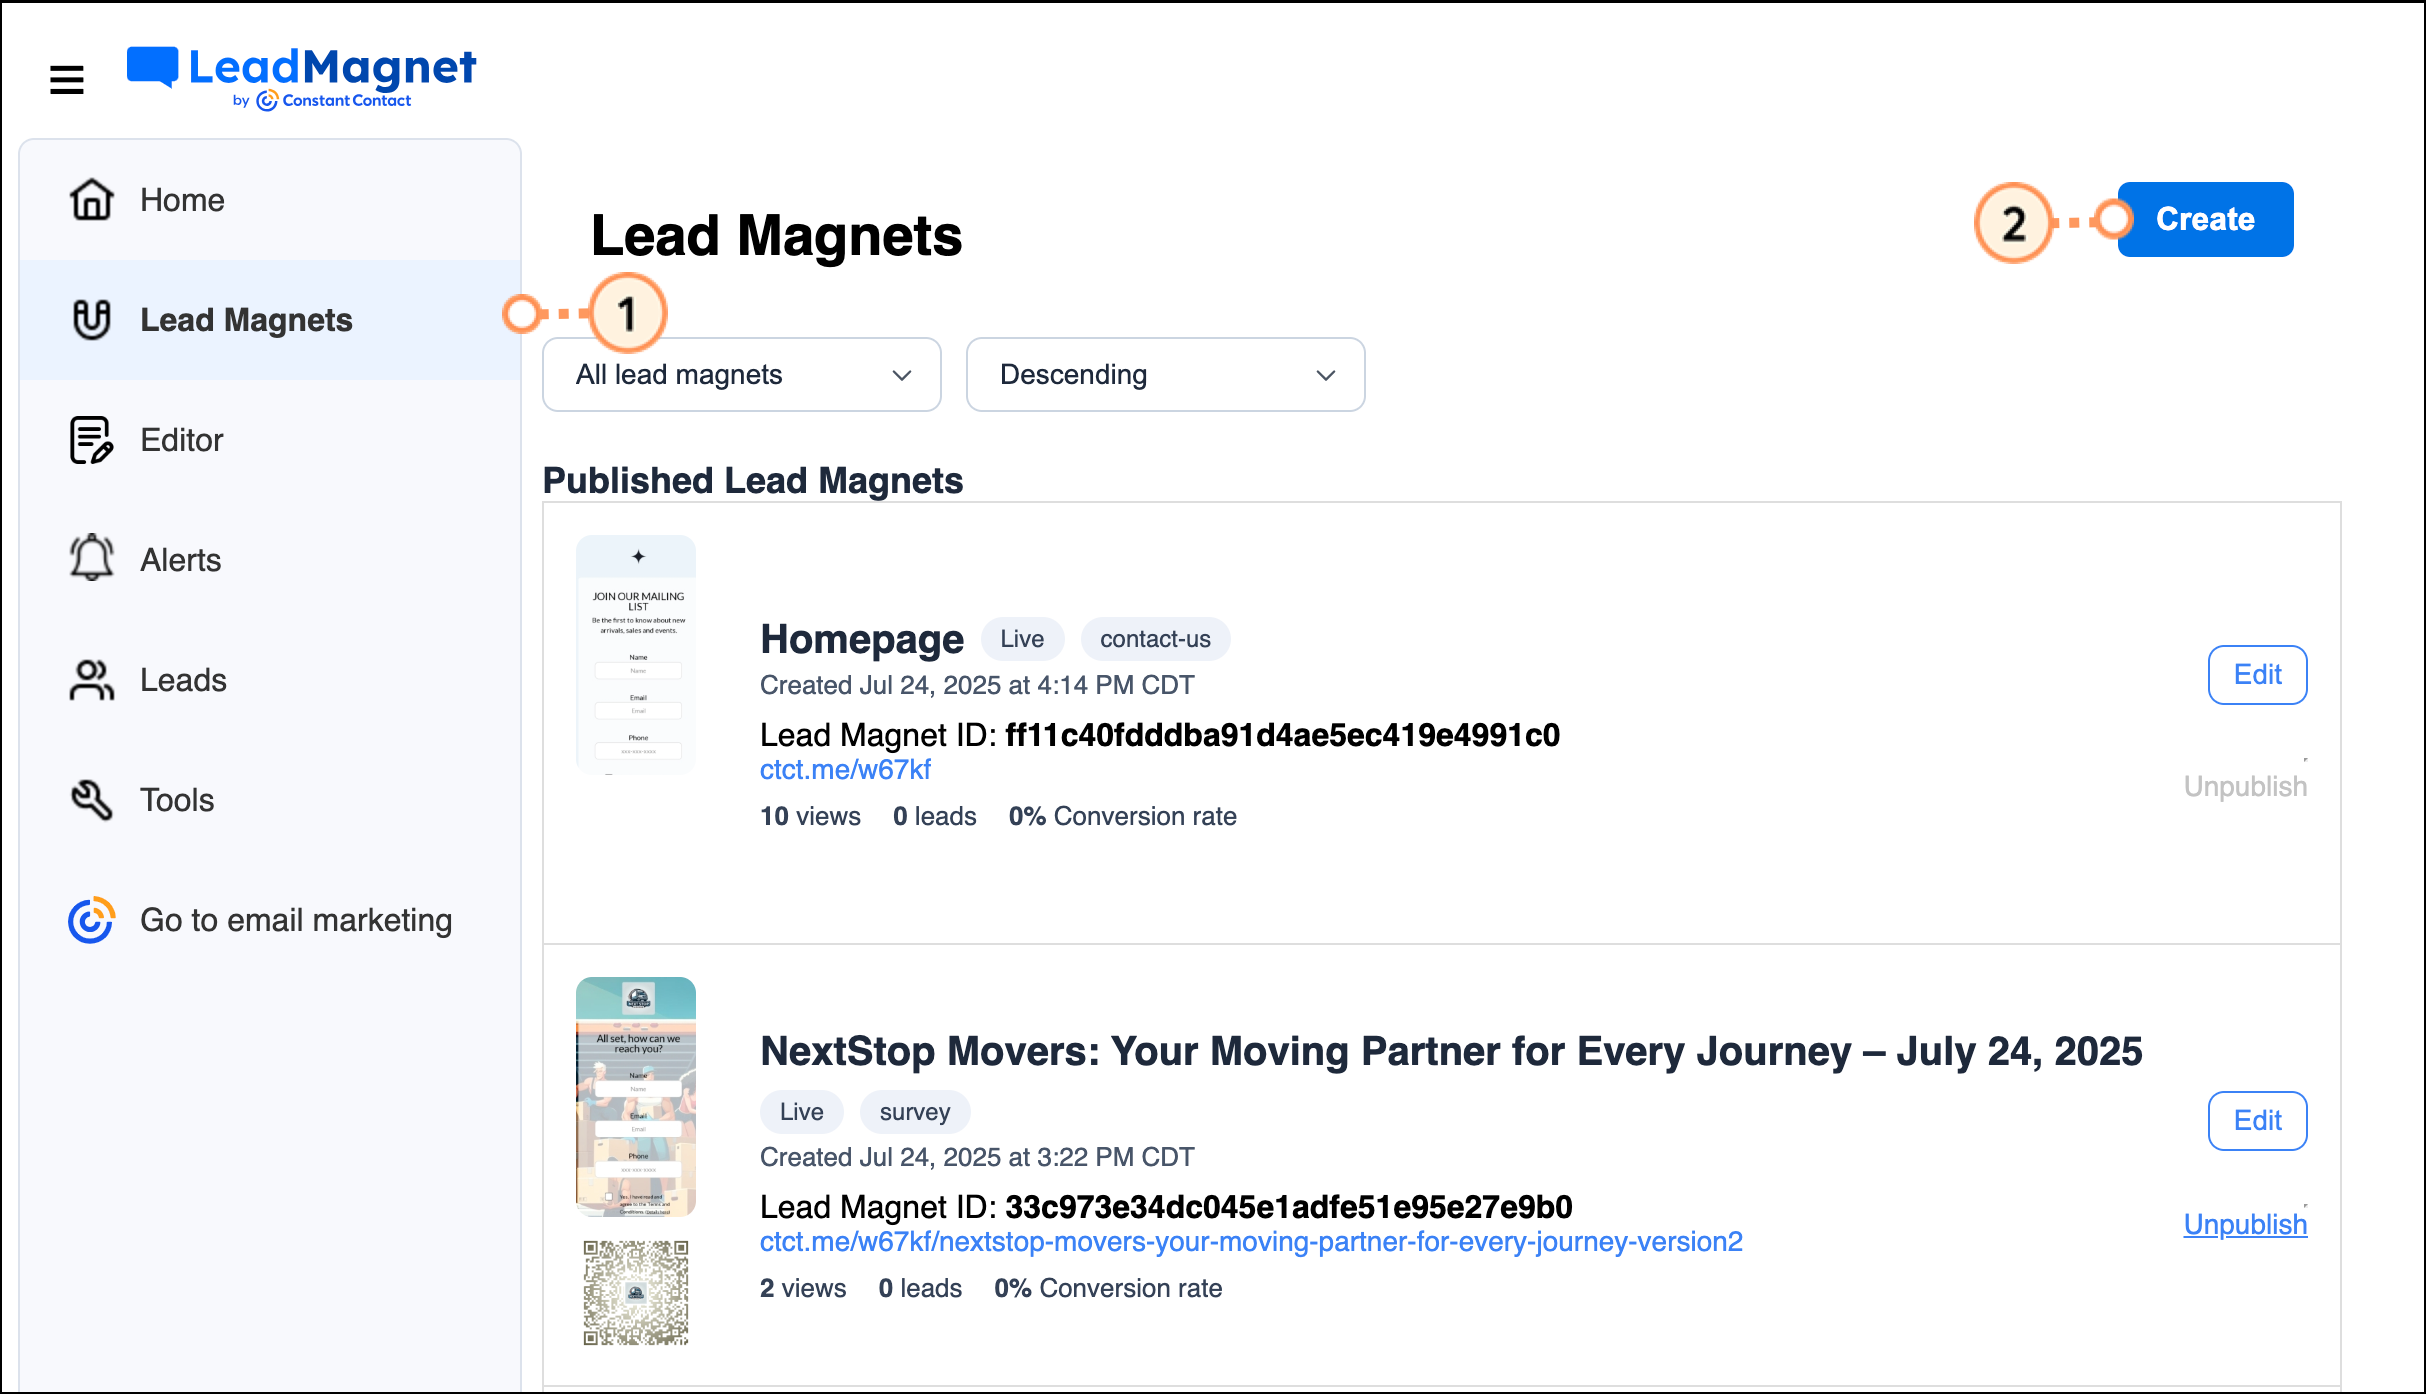The height and width of the screenshot is (1394, 2426).
Task: Click the Leads people icon
Action: coord(91,680)
